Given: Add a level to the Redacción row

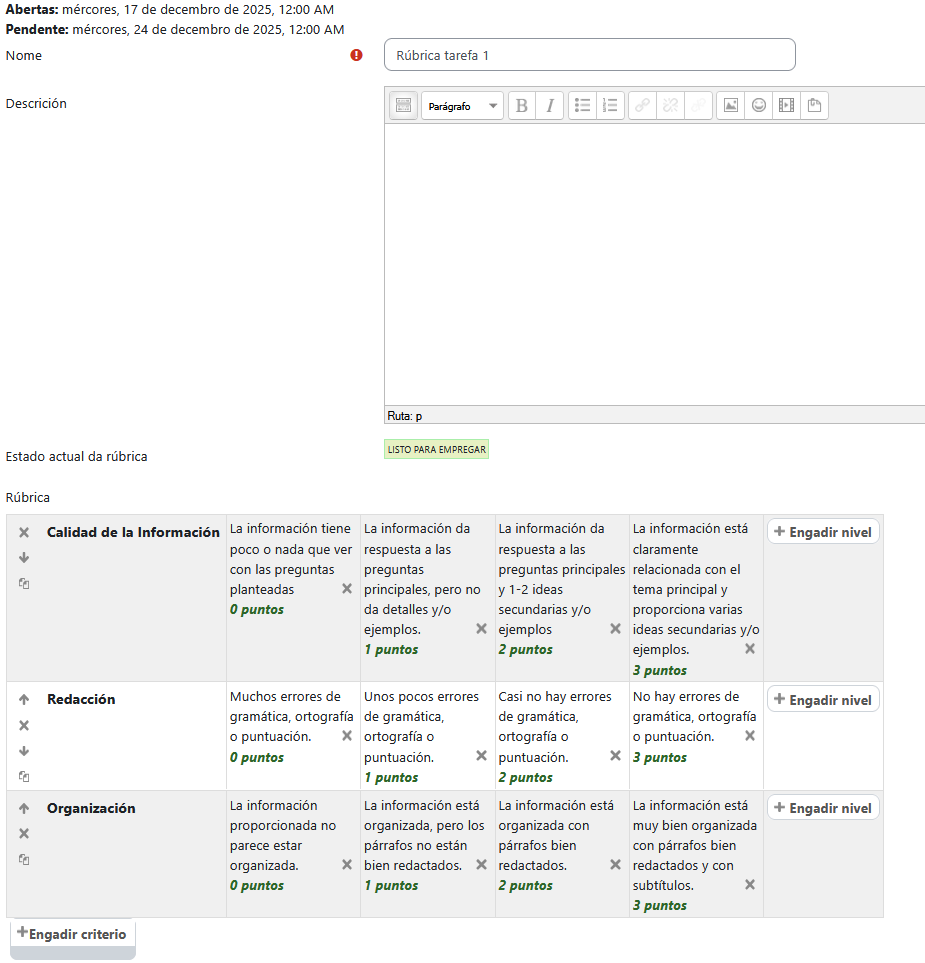Looking at the screenshot, I should 823,700.
